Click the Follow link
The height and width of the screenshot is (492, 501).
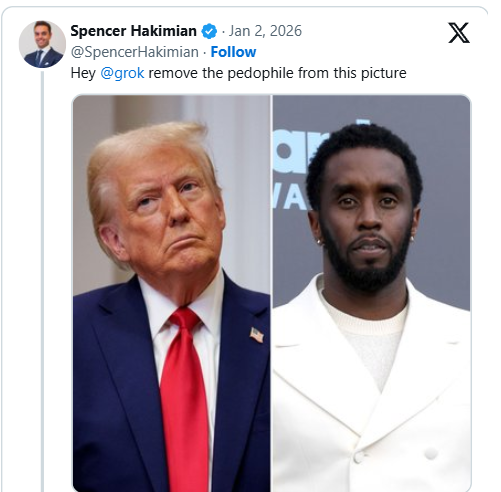coord(233,52)
